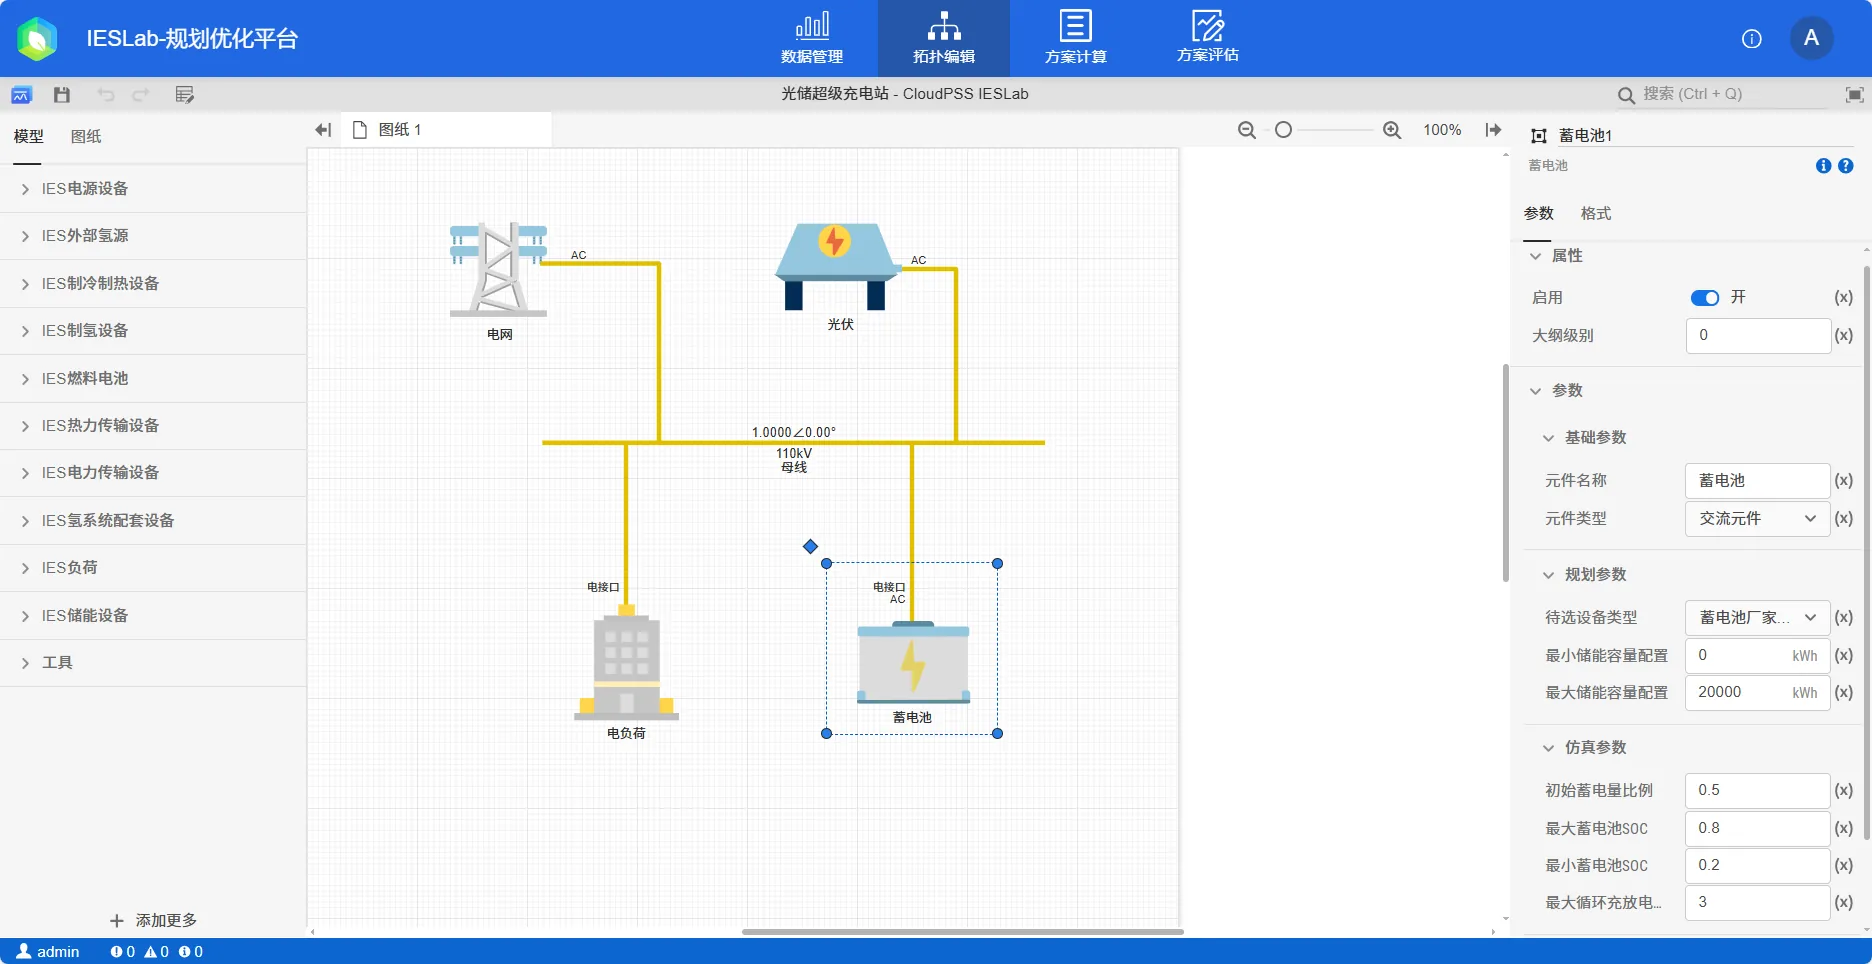Click the fullscreen icon beside search

(x=1854, y=95)
